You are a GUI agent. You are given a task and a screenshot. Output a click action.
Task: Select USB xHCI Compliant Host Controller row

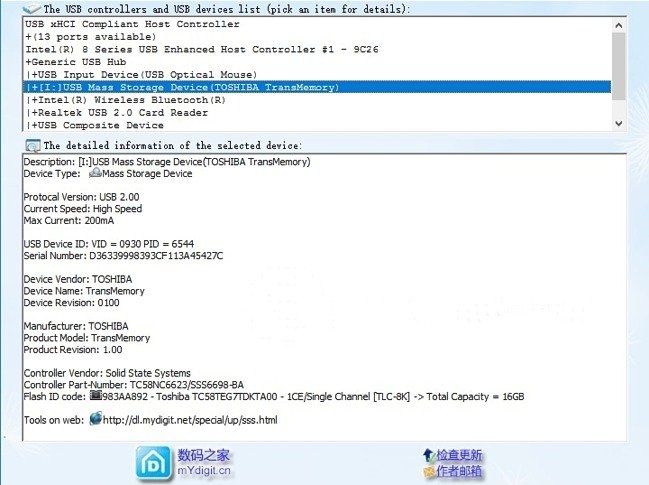pos(317,24)
